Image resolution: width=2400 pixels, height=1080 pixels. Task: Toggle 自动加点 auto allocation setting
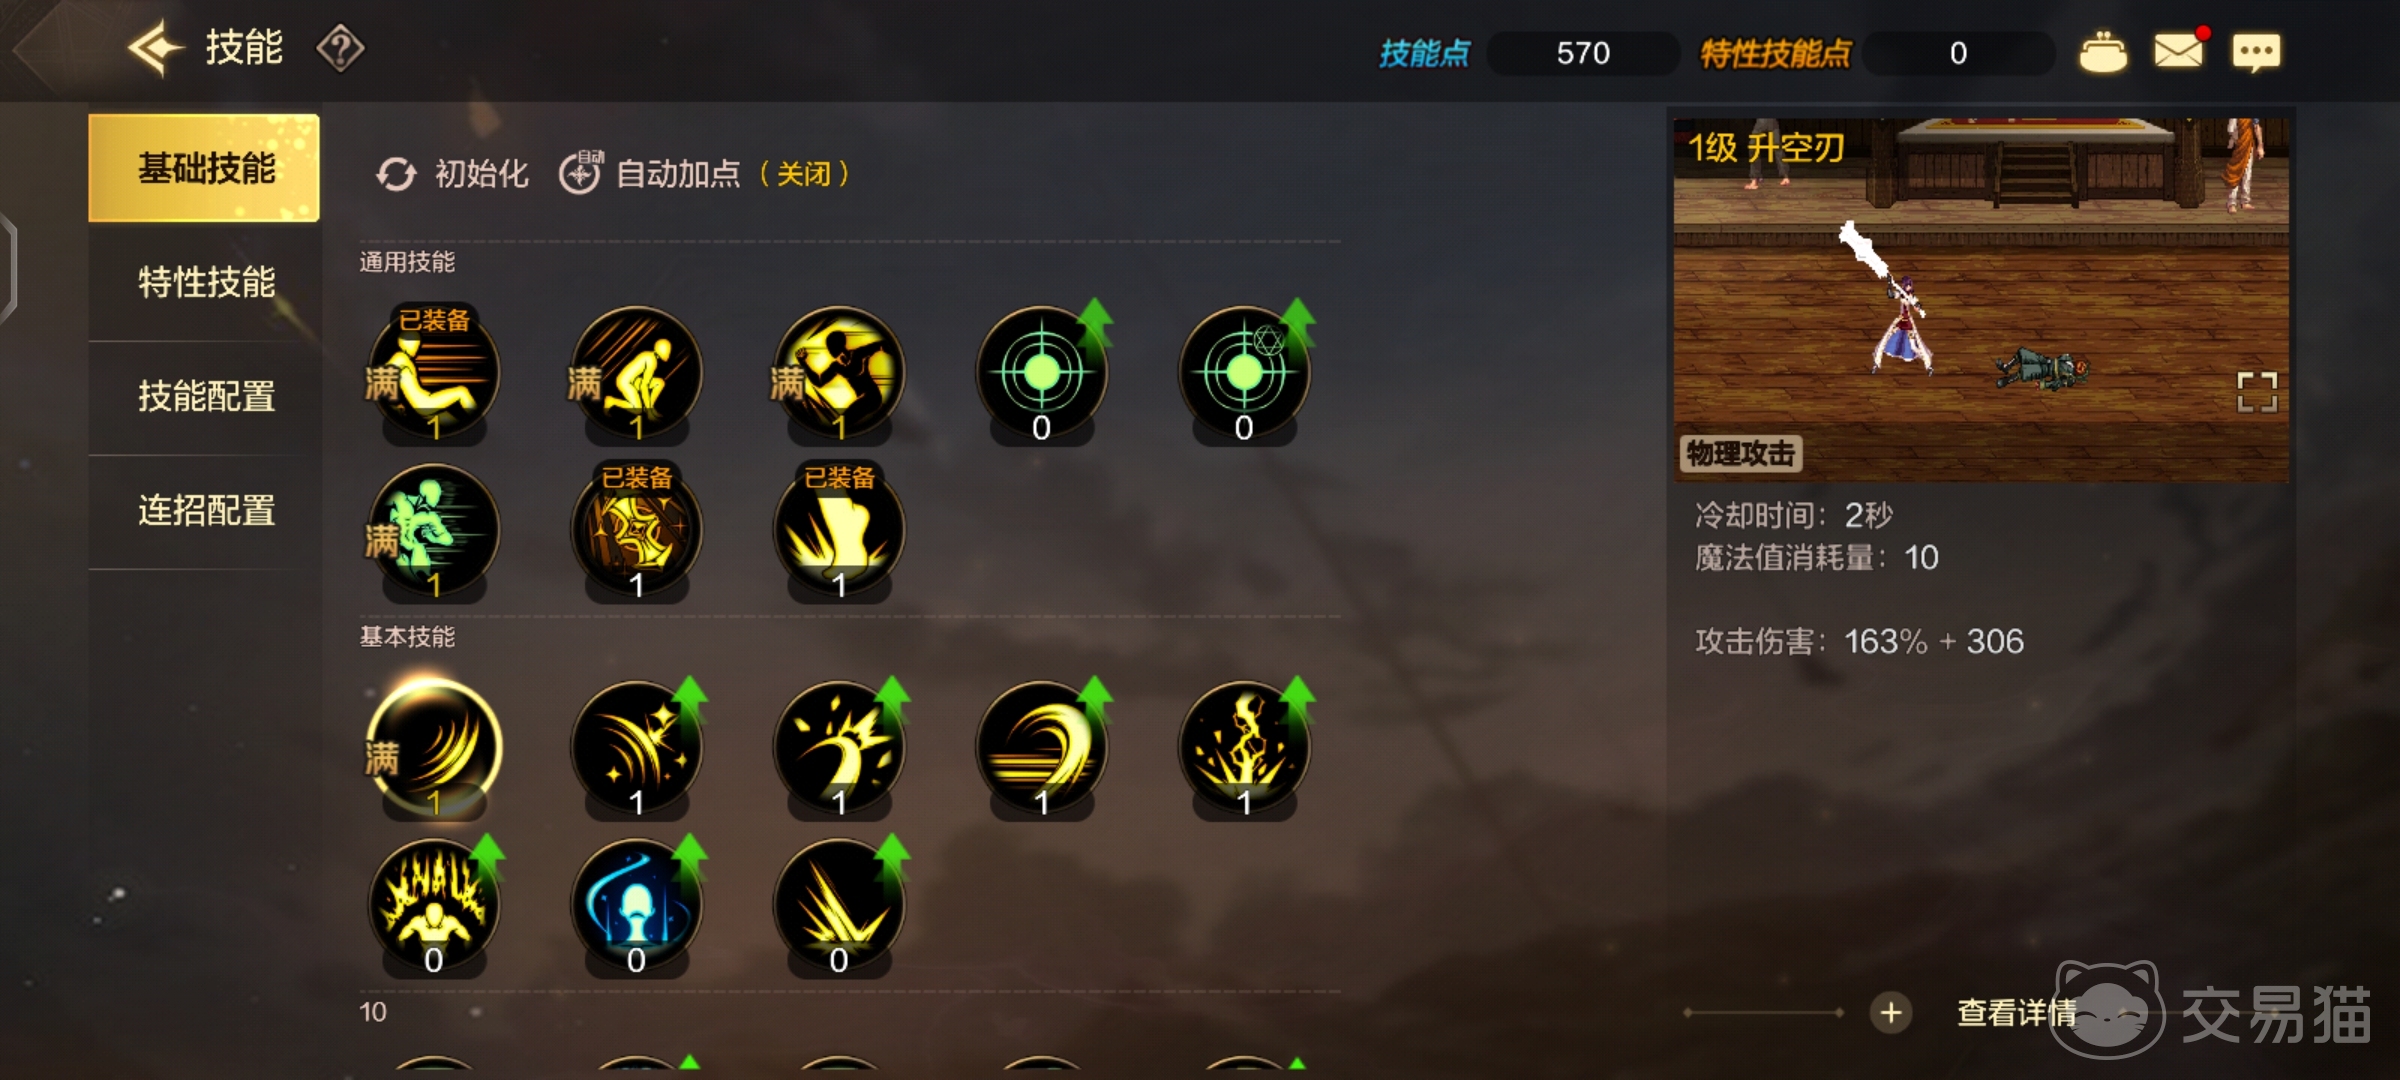click(x=704, y=174)
